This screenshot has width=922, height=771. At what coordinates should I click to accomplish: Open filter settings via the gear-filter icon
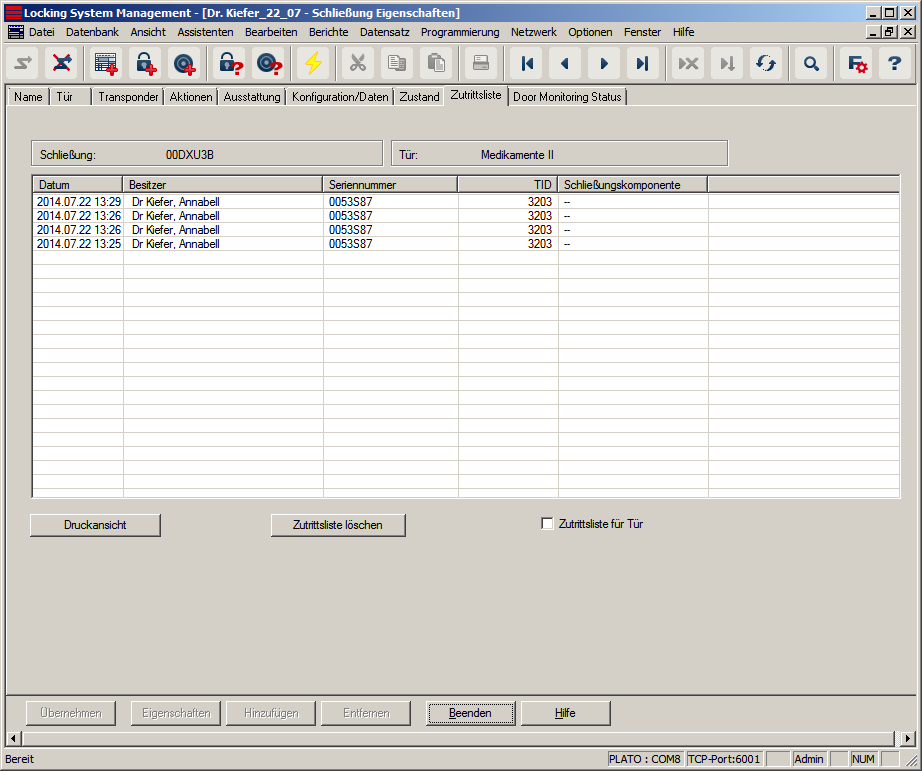[855, 63]
